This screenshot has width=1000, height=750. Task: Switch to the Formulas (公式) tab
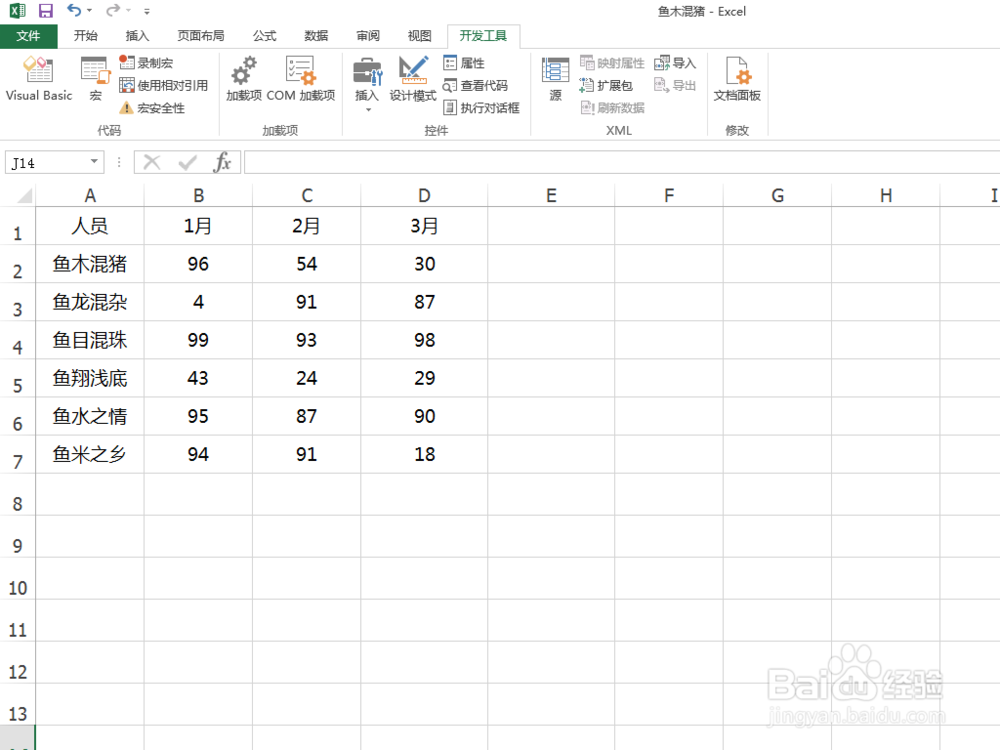(x=265, y=36)
